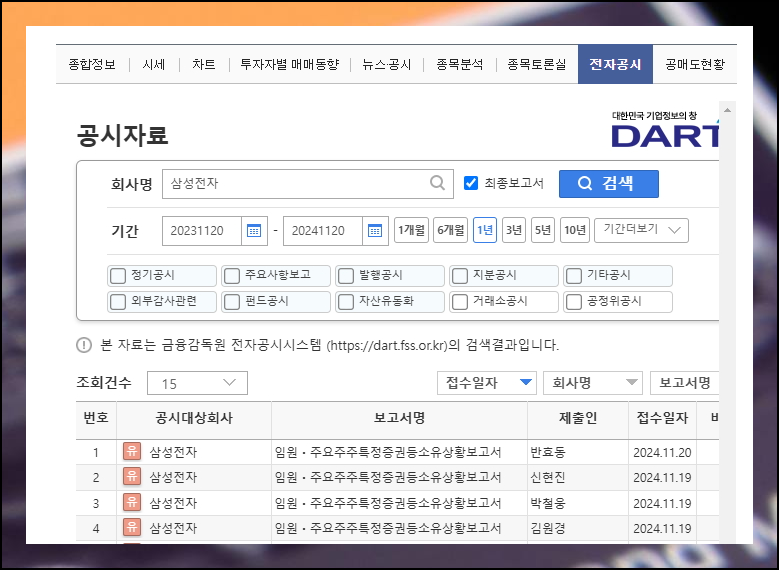Click the 공시대상회사 column header

[194, 418]
